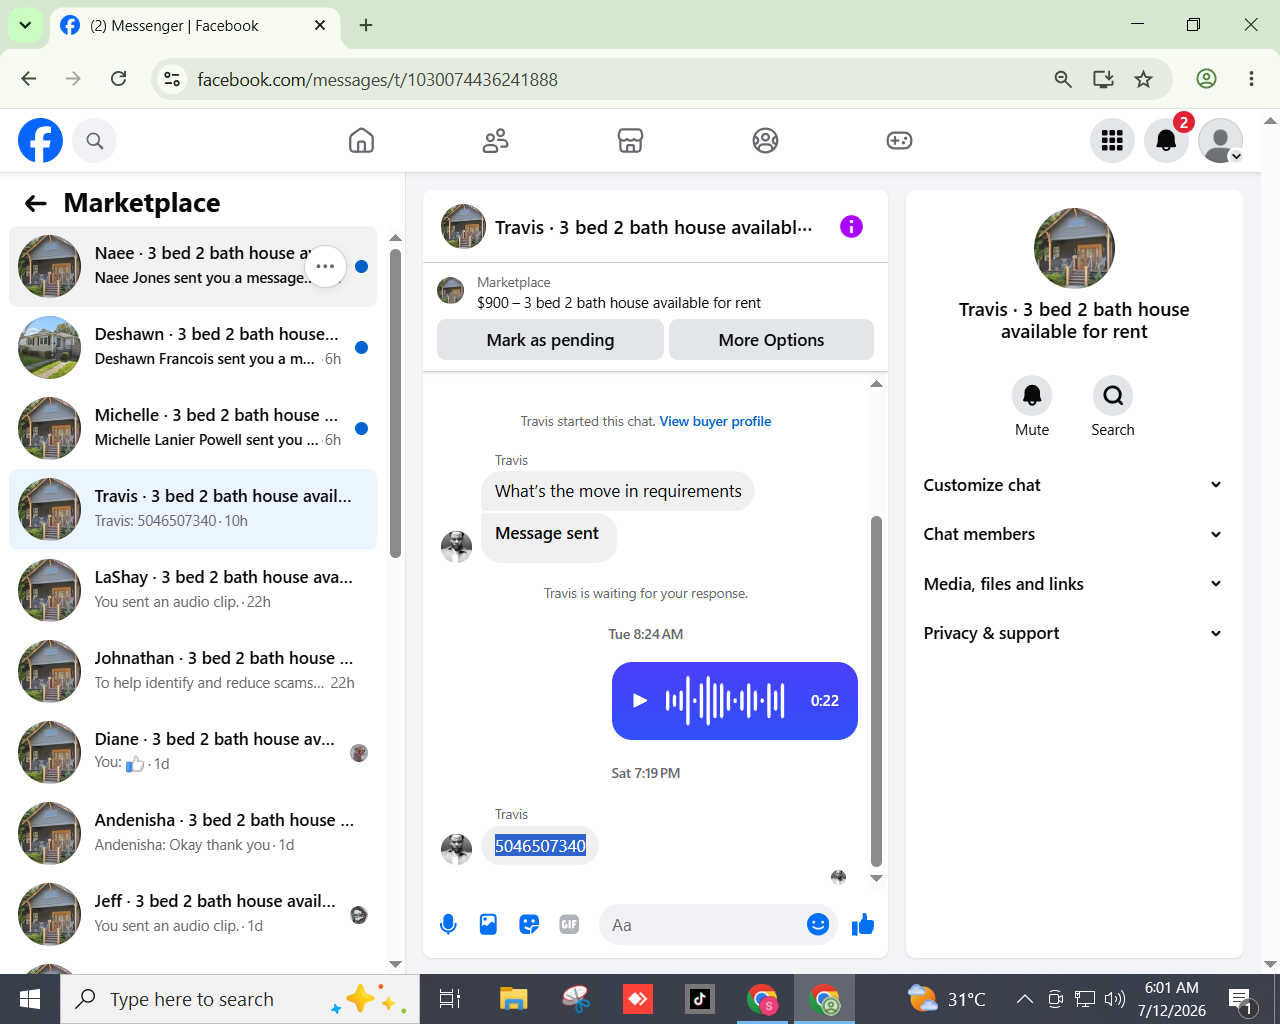Open Facebook search magnifier
The height and width of the screenshot is (1024, 1280).
coord(95,141)
